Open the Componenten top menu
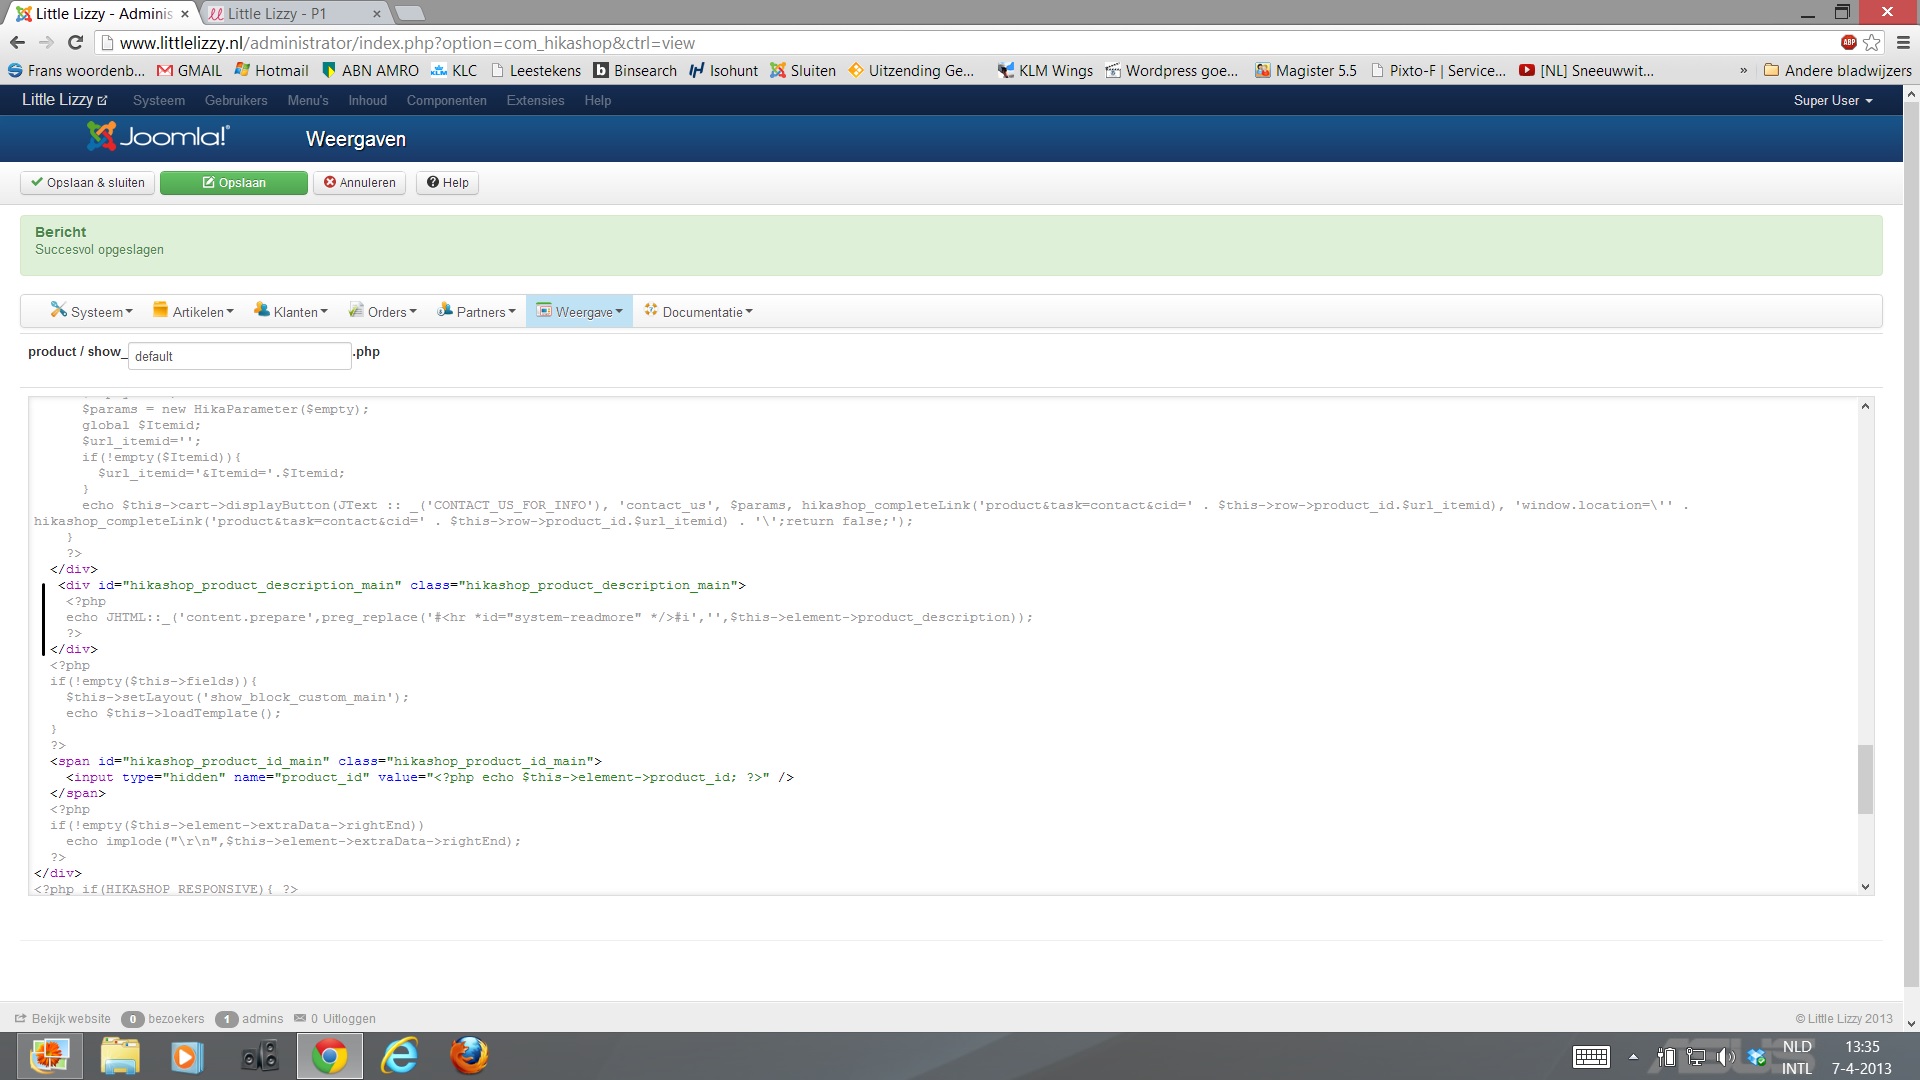The height and width of the screenshot is (1080, 1920). pyautogui.click(x=446, y=100)
